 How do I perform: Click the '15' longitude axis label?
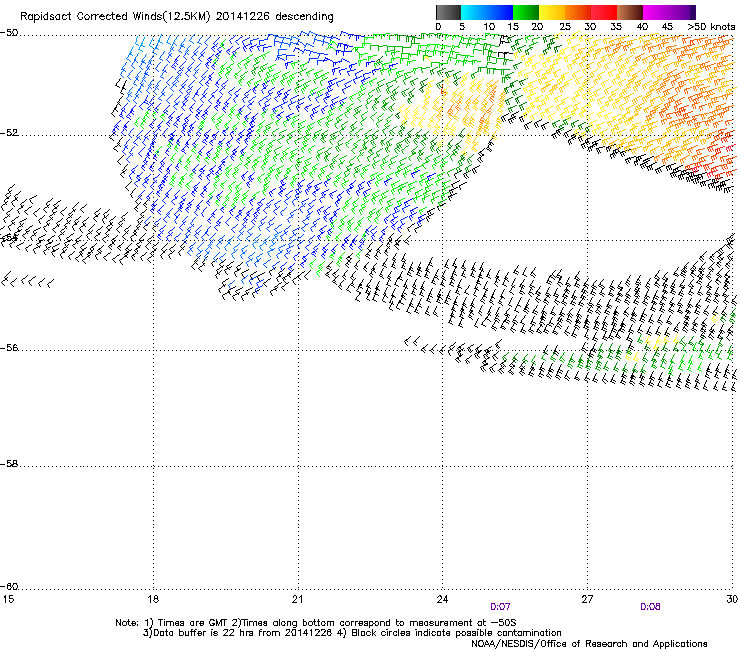8,599
